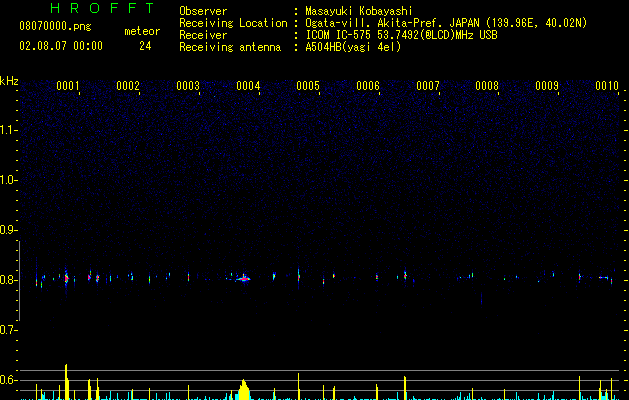This screenshot has height=400, width=629.
Task: Select the meteor count value 24
Action: pyautogui.click(x=145, y=46)
